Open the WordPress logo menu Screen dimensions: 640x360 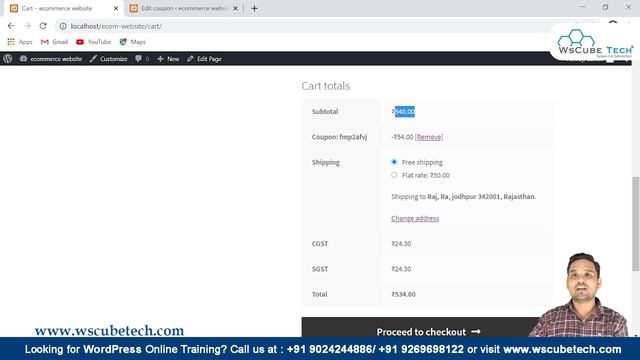(8, 59)
